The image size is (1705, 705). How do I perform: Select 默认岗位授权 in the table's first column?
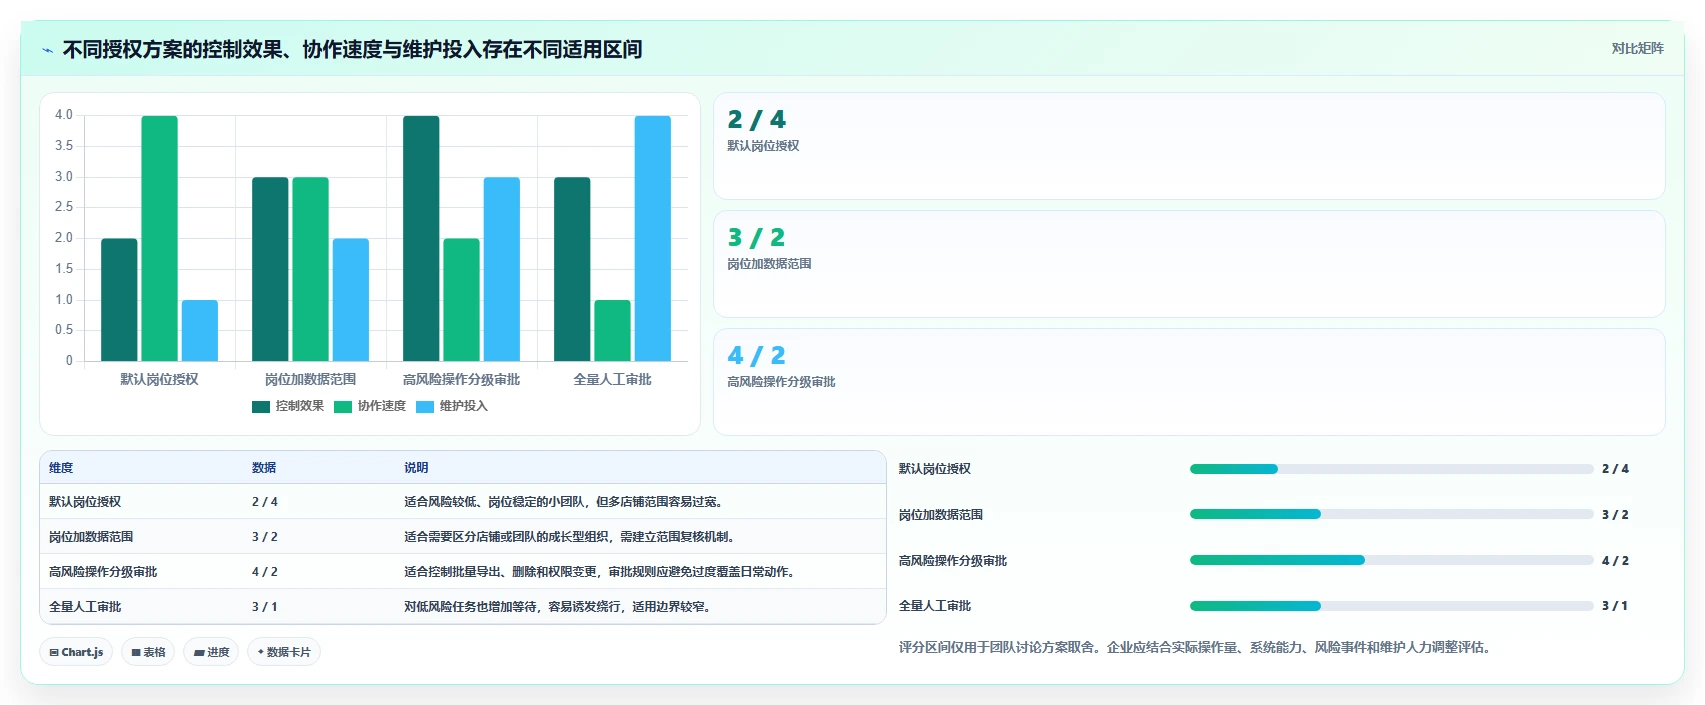85,502
